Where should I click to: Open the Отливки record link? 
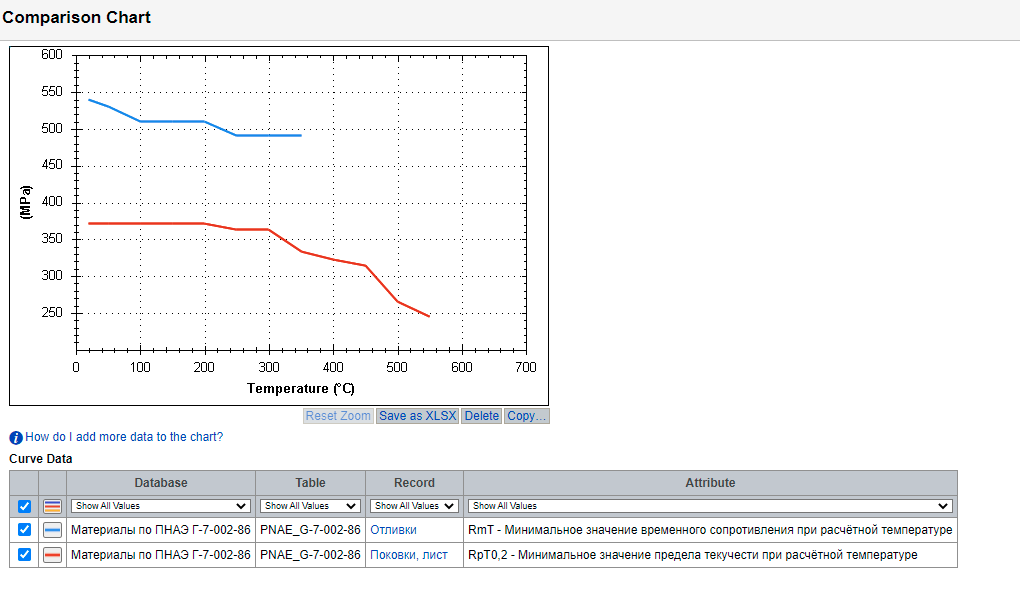coord(393,530)
